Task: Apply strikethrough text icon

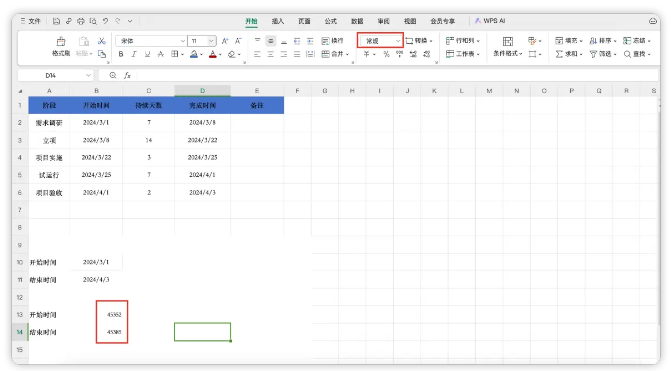Action: [160, 54]
